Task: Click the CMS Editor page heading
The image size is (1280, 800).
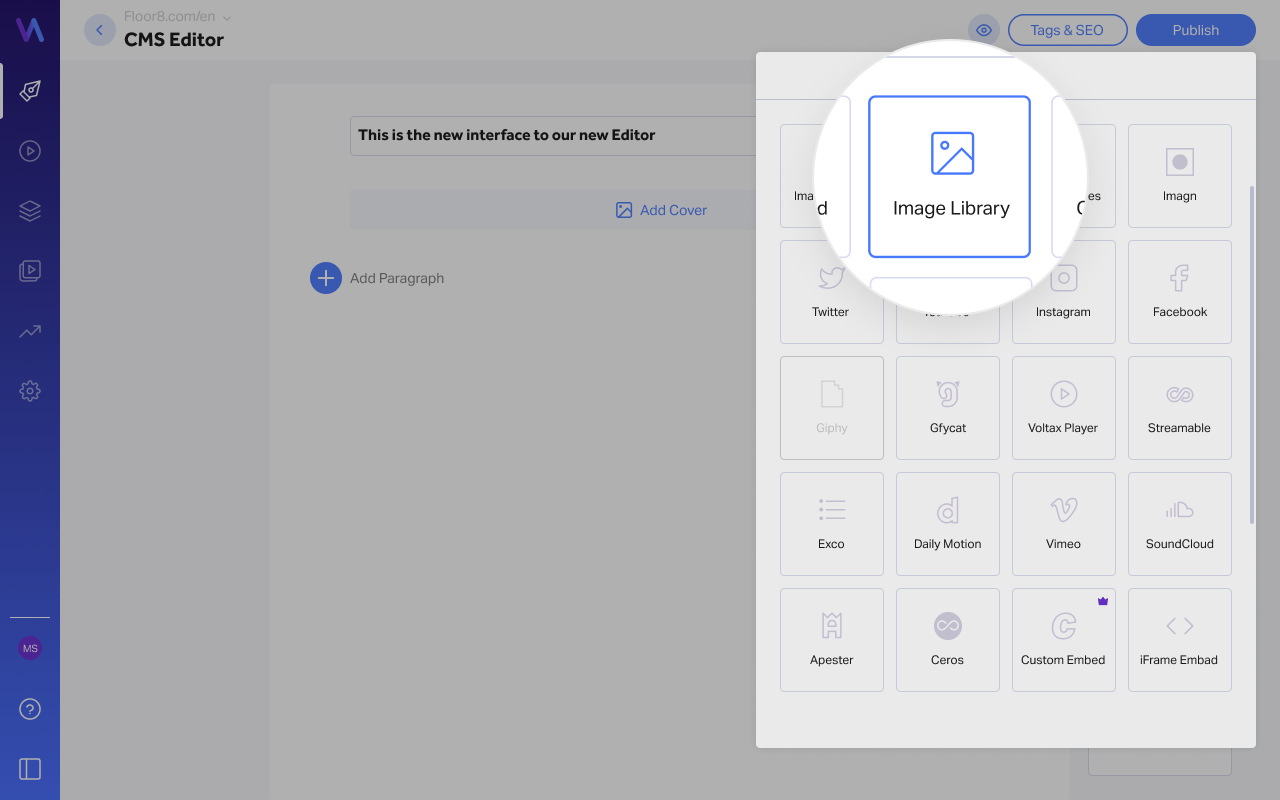Action: [174, 40]
